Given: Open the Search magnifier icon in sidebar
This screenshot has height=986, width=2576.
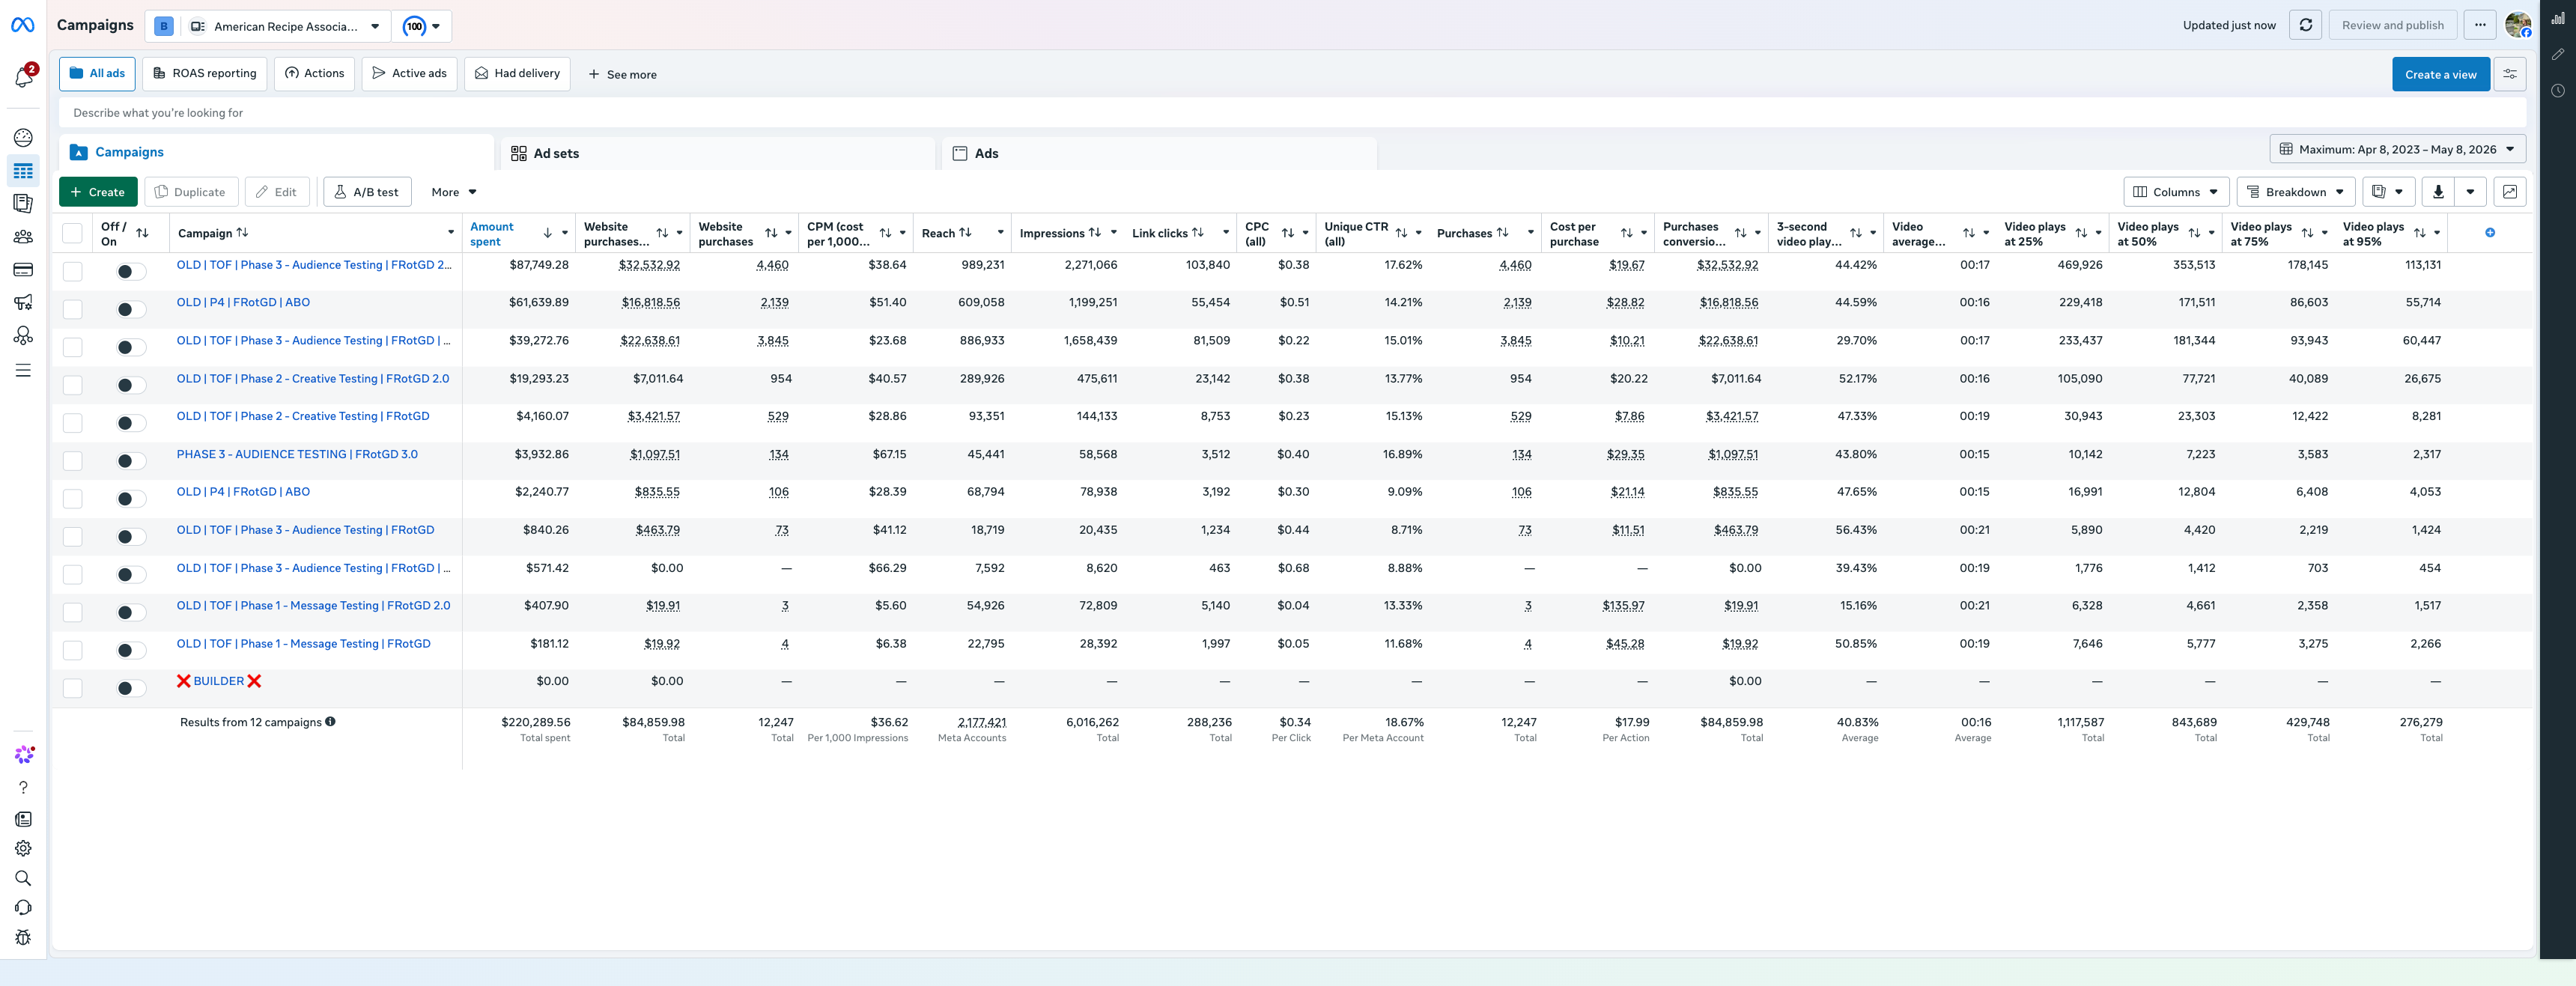Looking at the screenshot, I should click(23, 878).
